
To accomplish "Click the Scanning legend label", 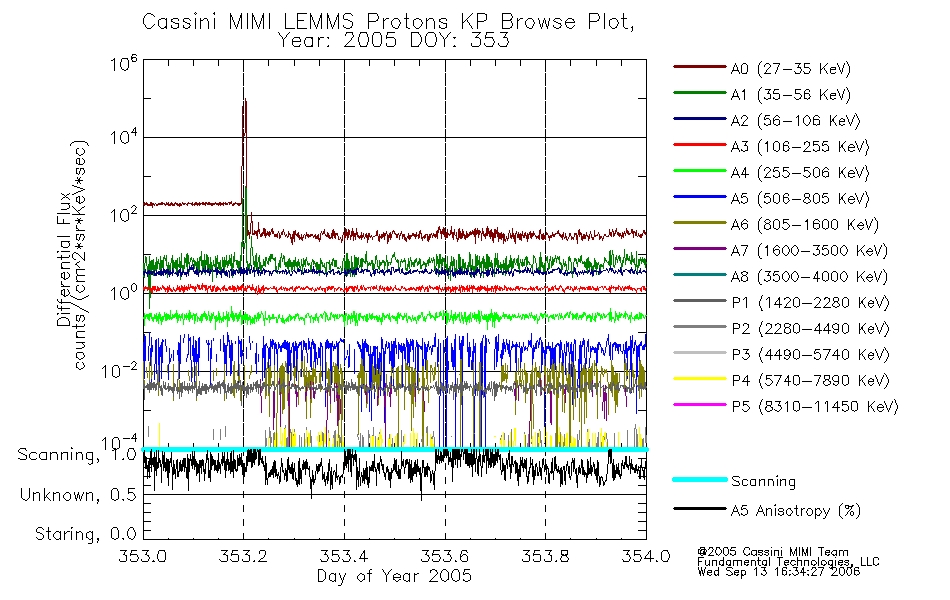I will [x=763, y=482].
